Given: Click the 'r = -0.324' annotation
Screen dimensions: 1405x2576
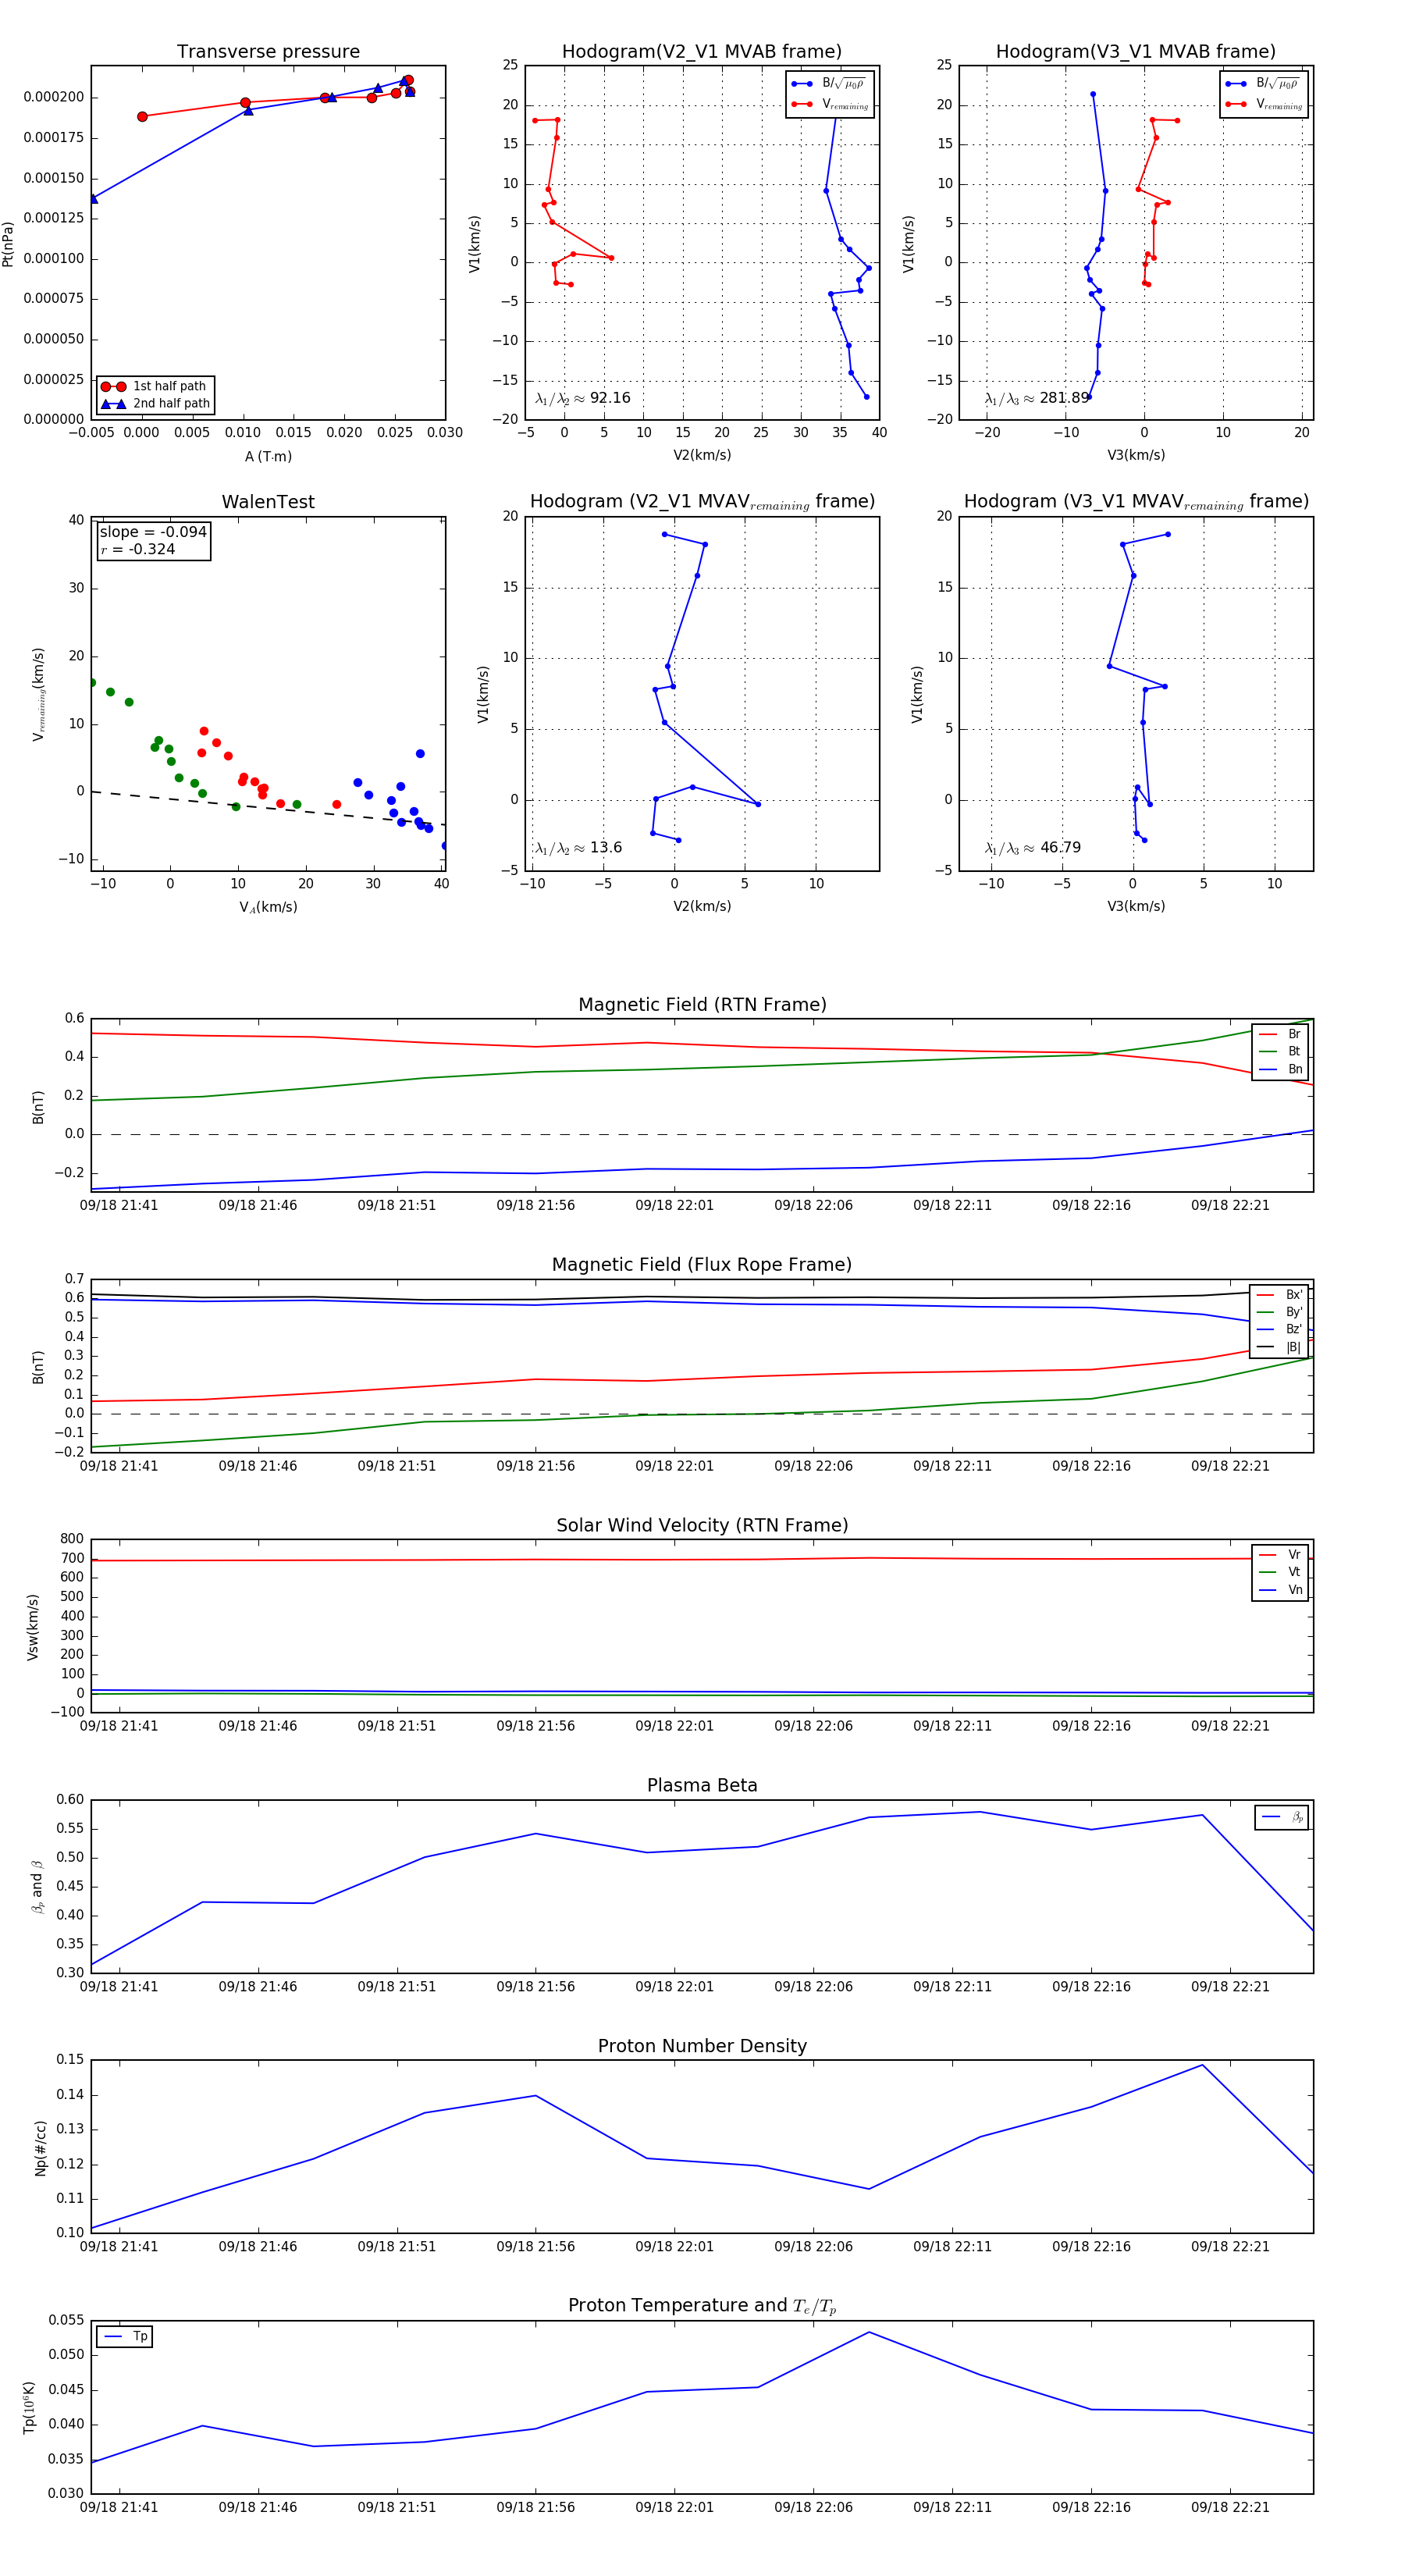Looking at the screenshot, I should [138, 550].
